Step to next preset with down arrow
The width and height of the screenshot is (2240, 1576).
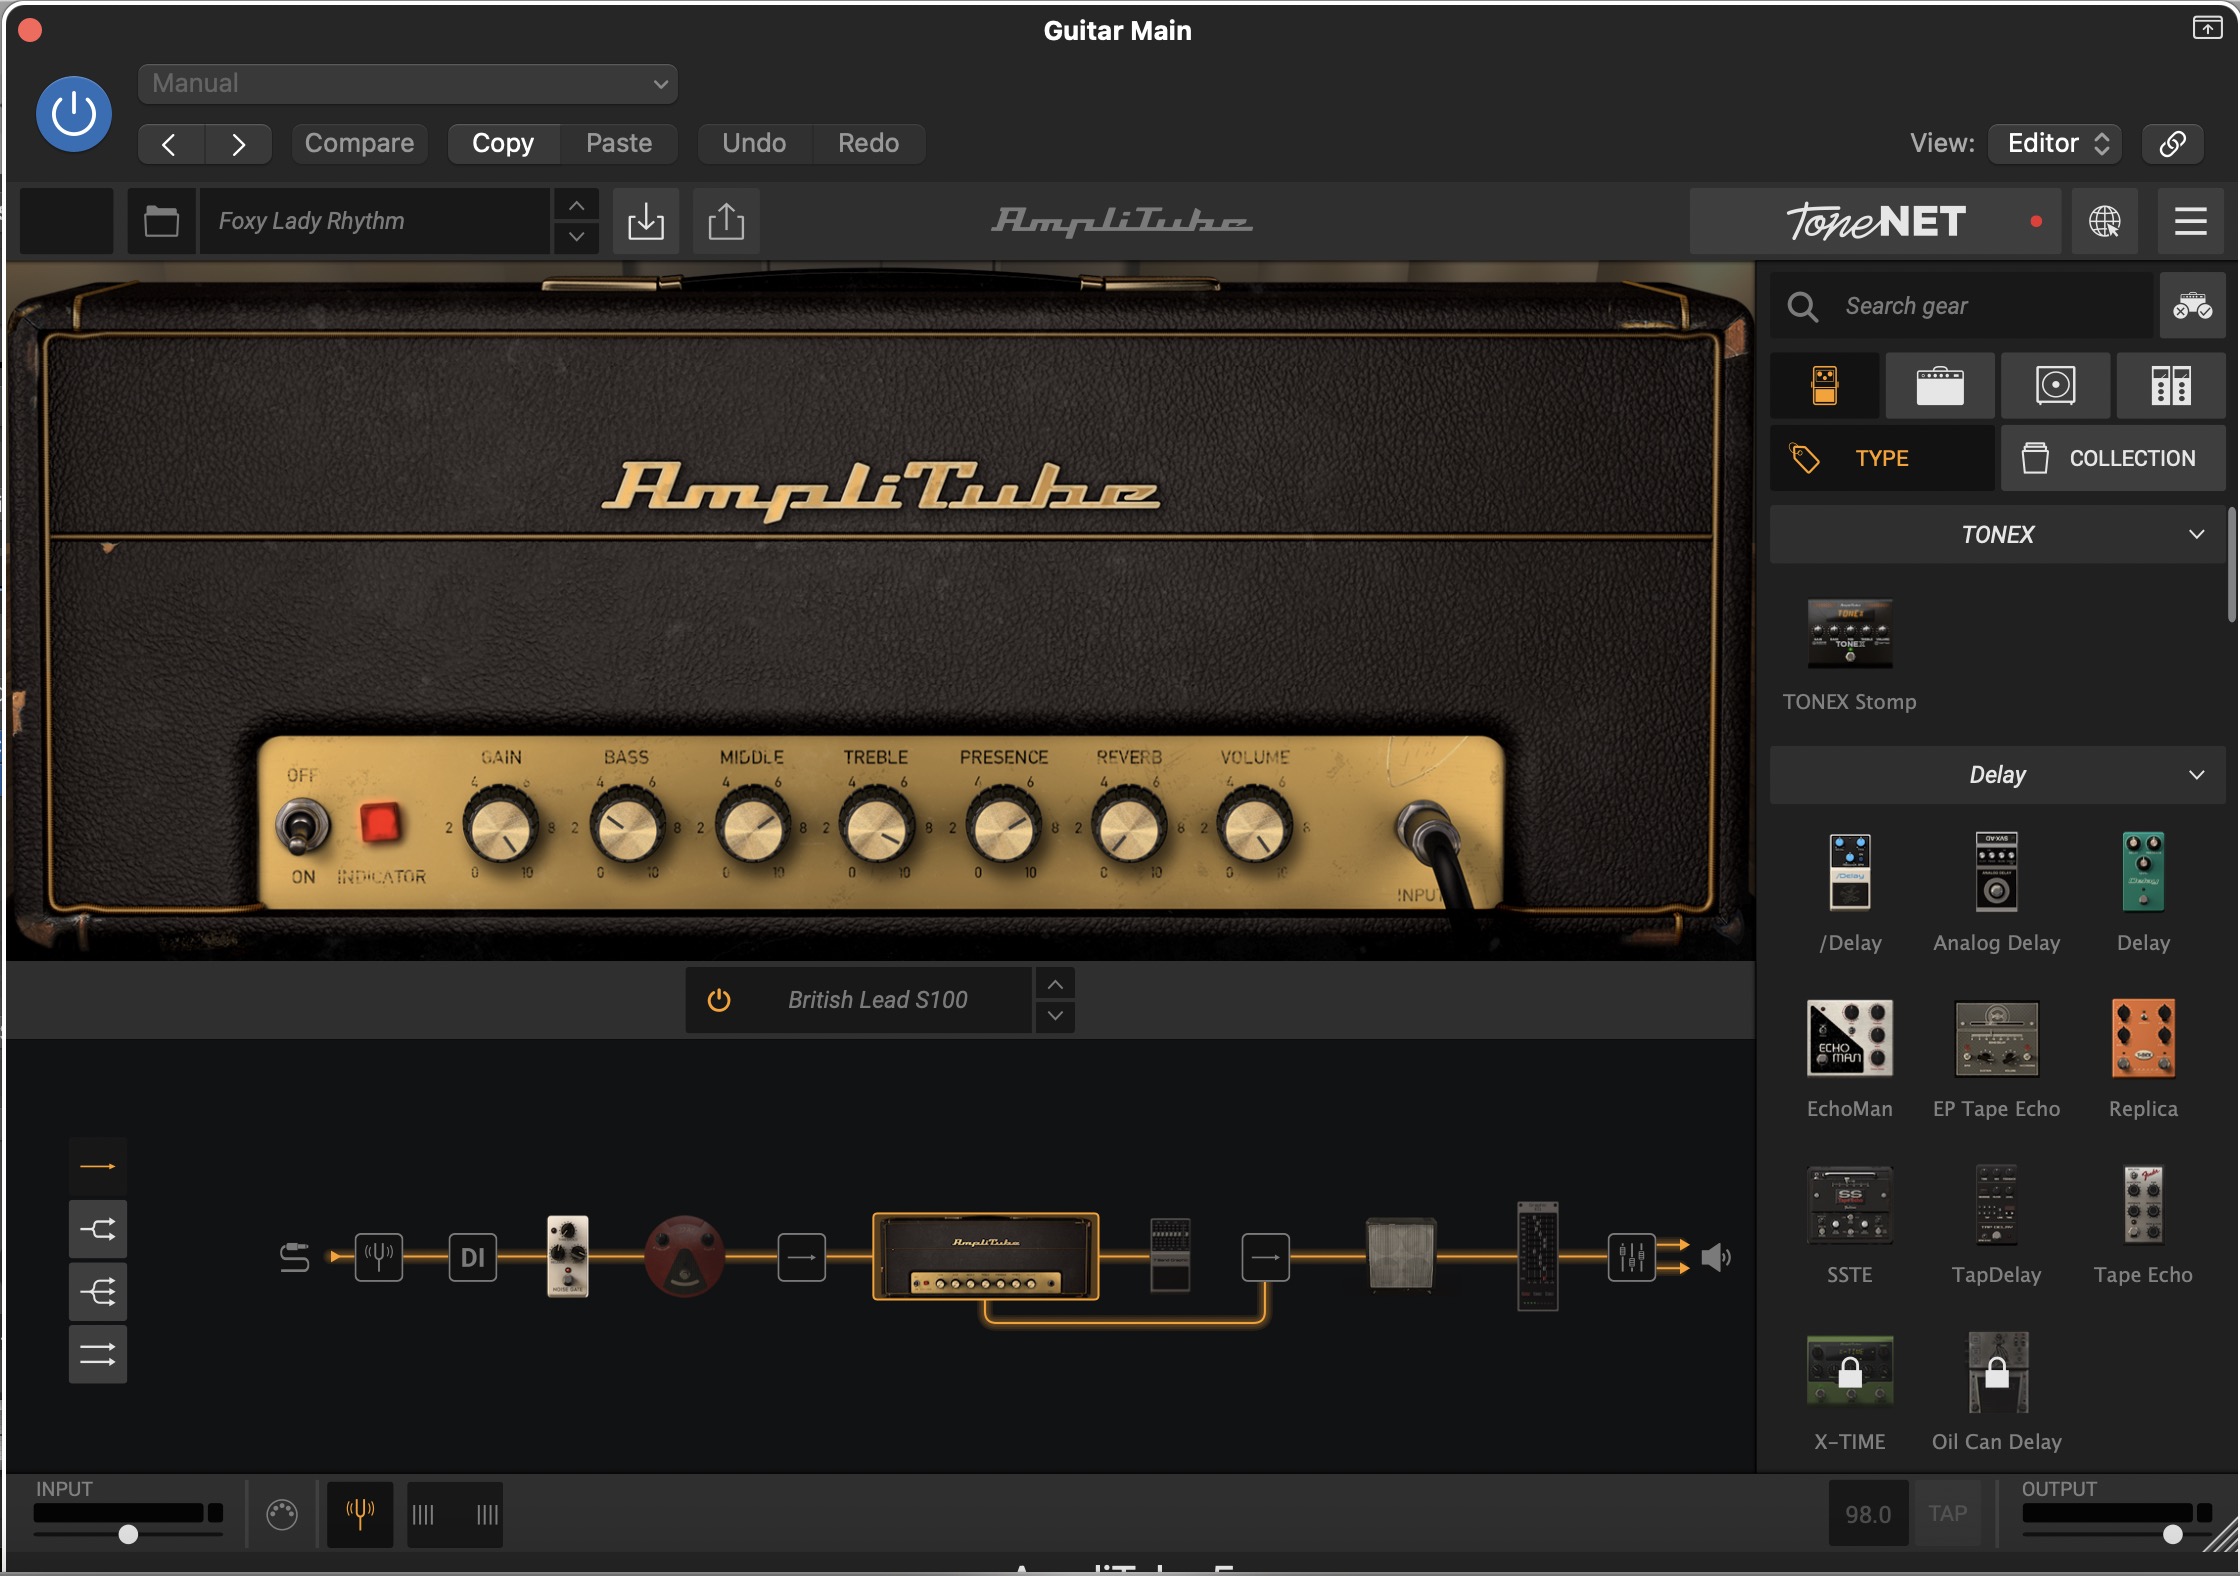[x=577, y=237]
